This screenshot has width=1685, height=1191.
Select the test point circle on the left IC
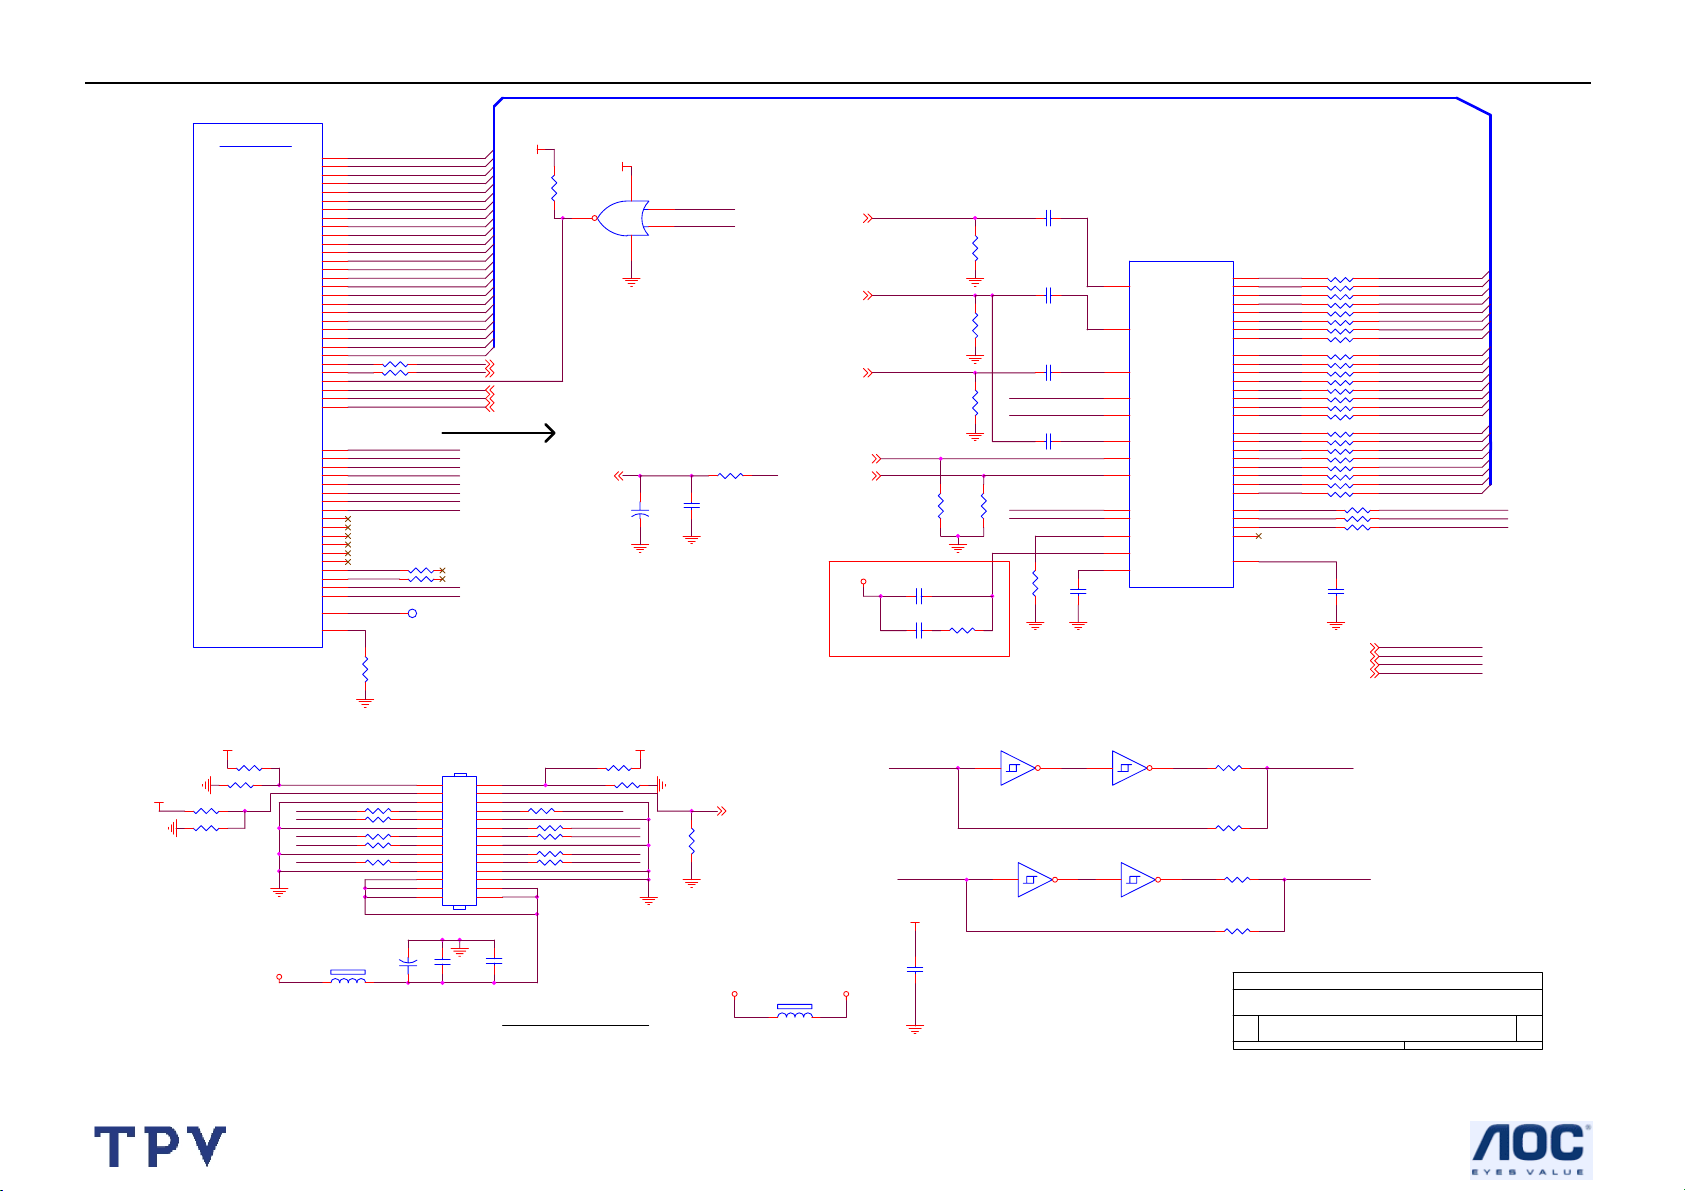(412, 613)
